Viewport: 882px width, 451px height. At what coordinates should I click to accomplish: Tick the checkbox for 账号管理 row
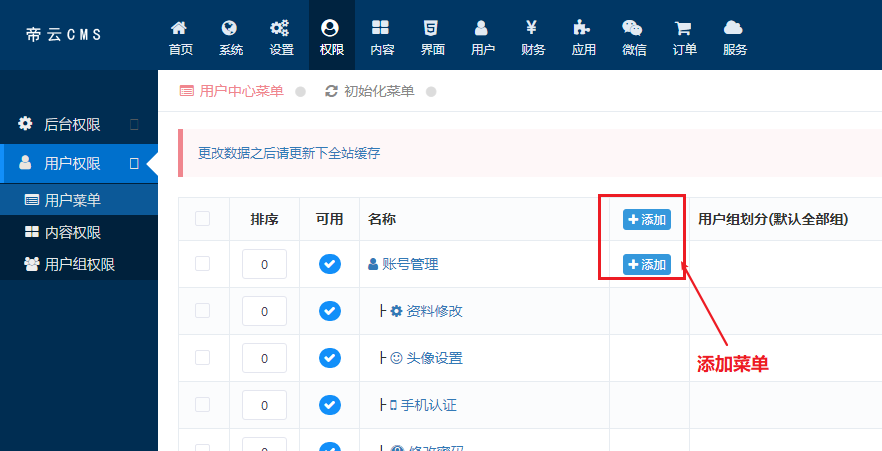click(x=202, y=263)
